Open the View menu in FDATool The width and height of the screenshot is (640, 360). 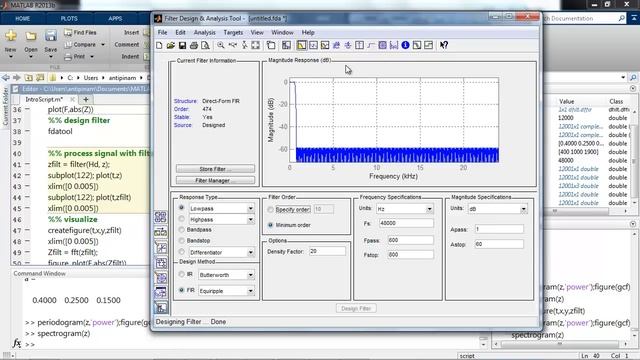[257, 32]
